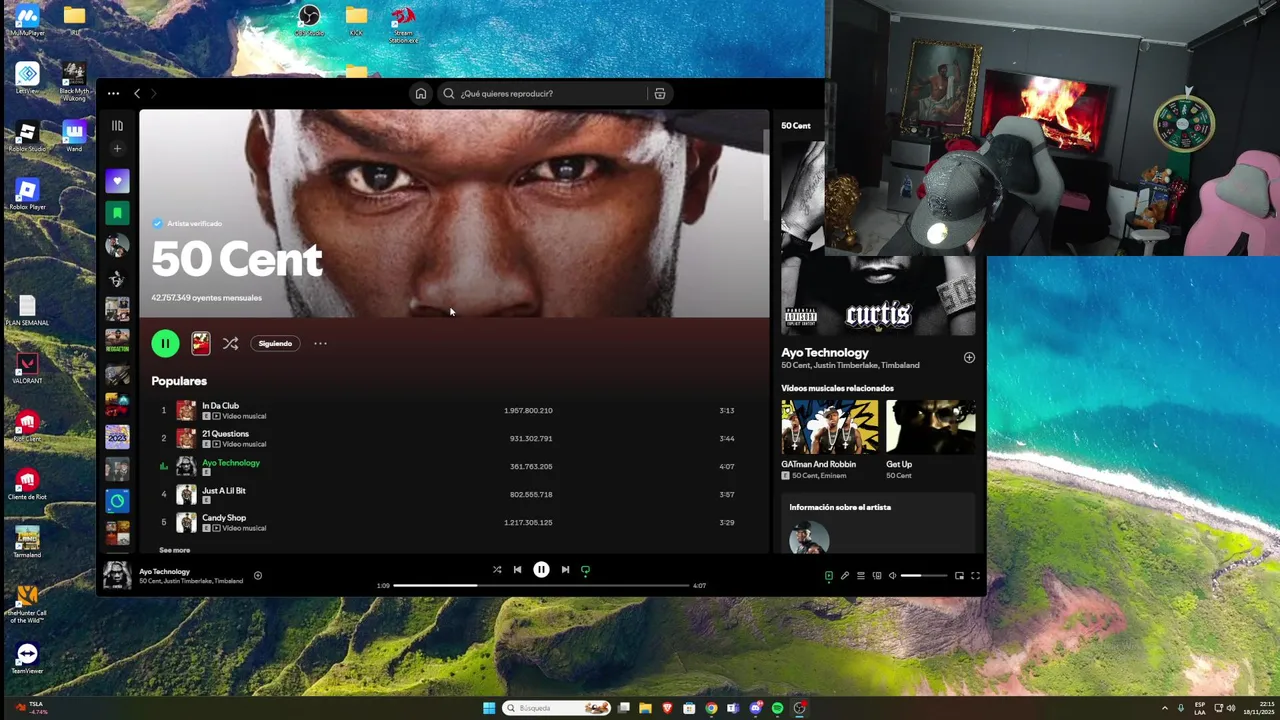Open Brave browser from the taskbar
This screenshot has width=1280, height=720.
tap(667, 708)
